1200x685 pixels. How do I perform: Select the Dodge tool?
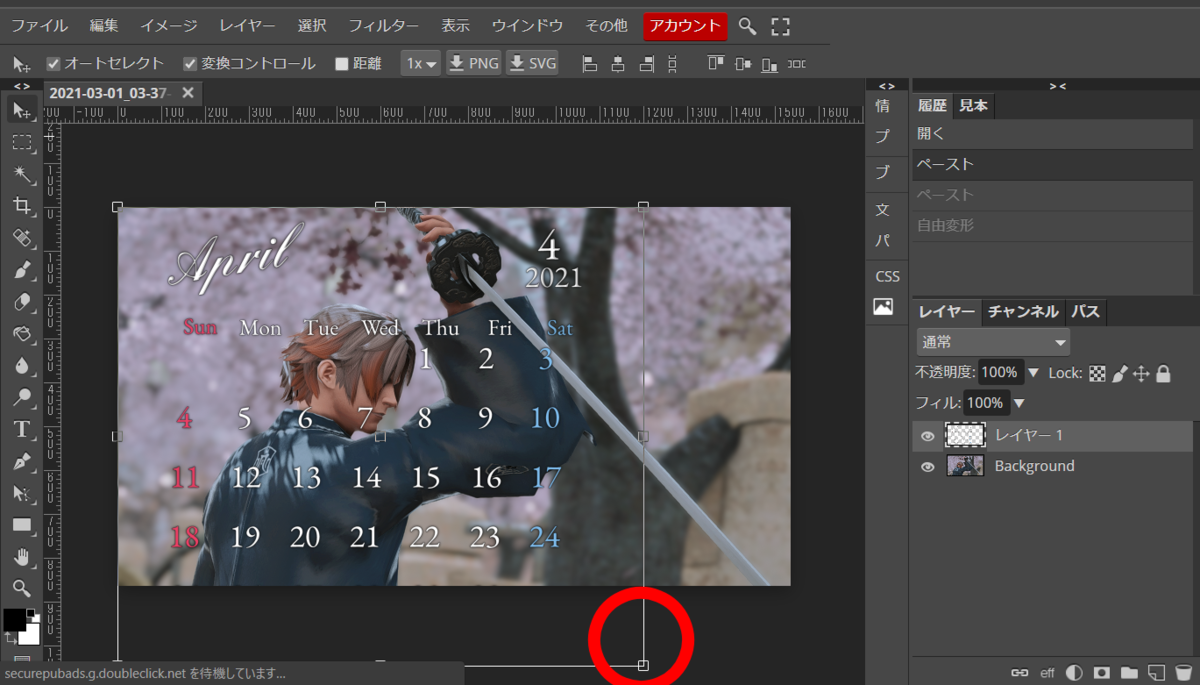coord(22,398)
